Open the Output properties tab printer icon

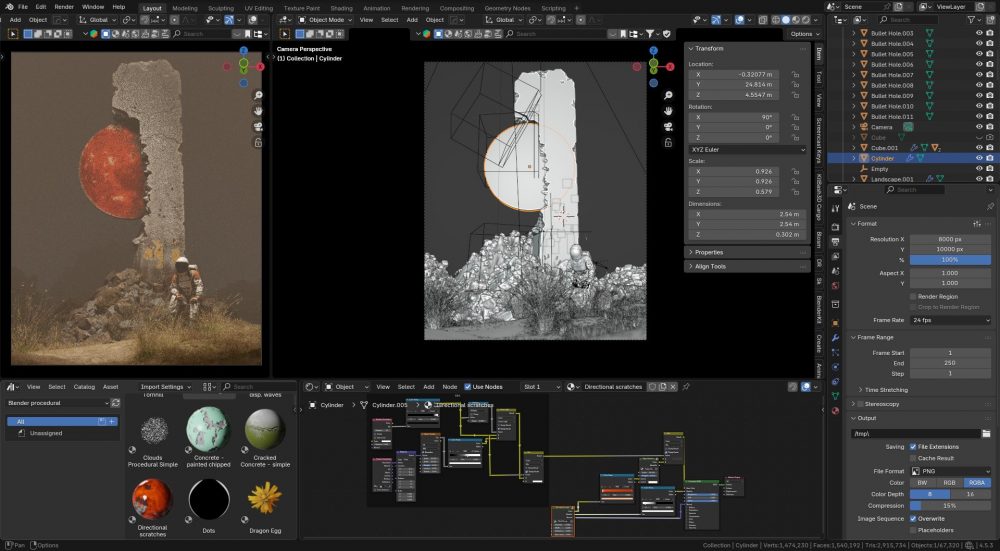click(835, 242)
